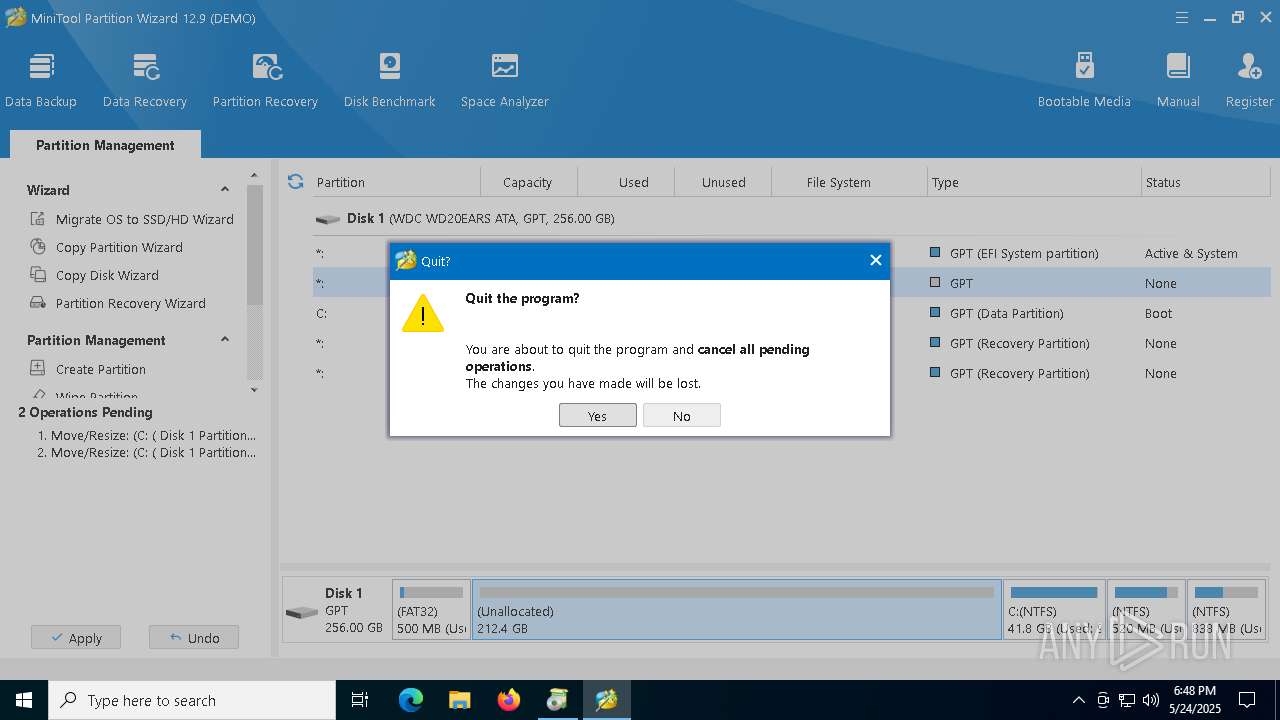Open Task View on the taskbar
This screenshot has height=720, width=1280.
click(x=360, y=700)
